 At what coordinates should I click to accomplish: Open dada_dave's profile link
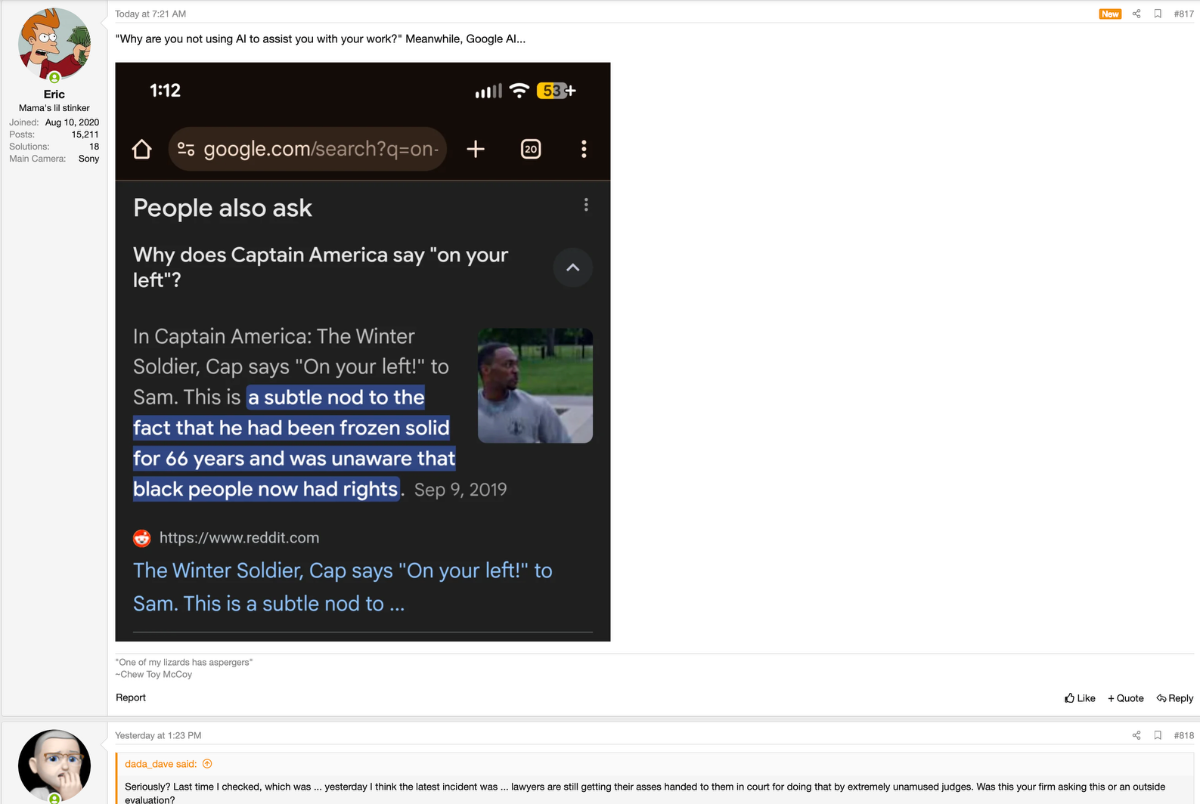pyautogui.click(x=147, y=763)
